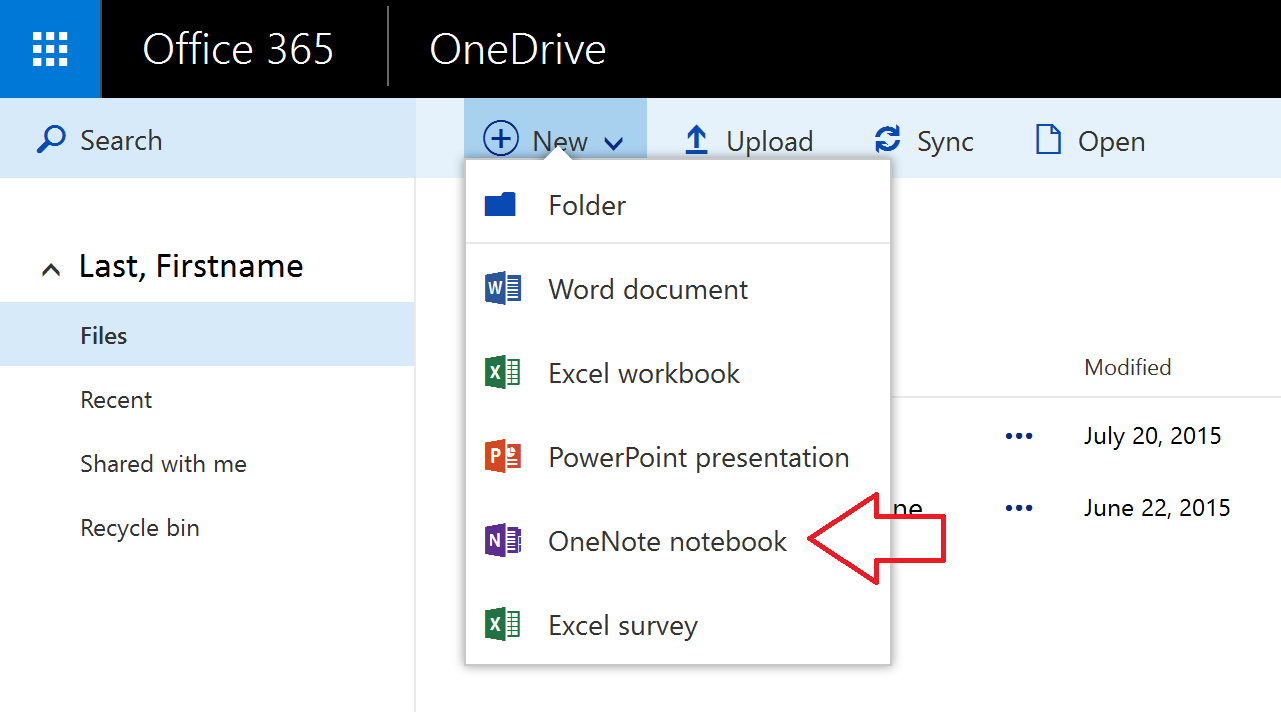Collapse the Last, Firstname section chevron
This screenshot has width=1281, height=712.
click(x=50, y=269)
